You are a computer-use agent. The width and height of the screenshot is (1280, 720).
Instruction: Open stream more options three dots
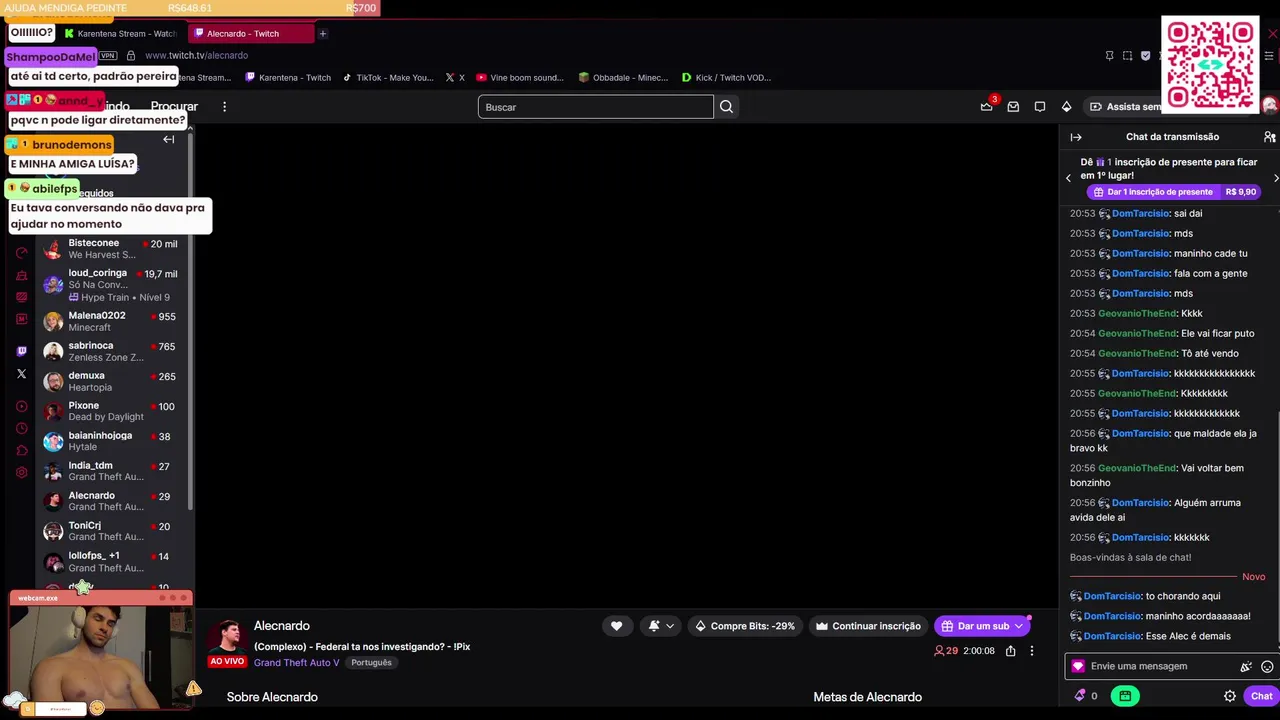(x=1032, y=651)
